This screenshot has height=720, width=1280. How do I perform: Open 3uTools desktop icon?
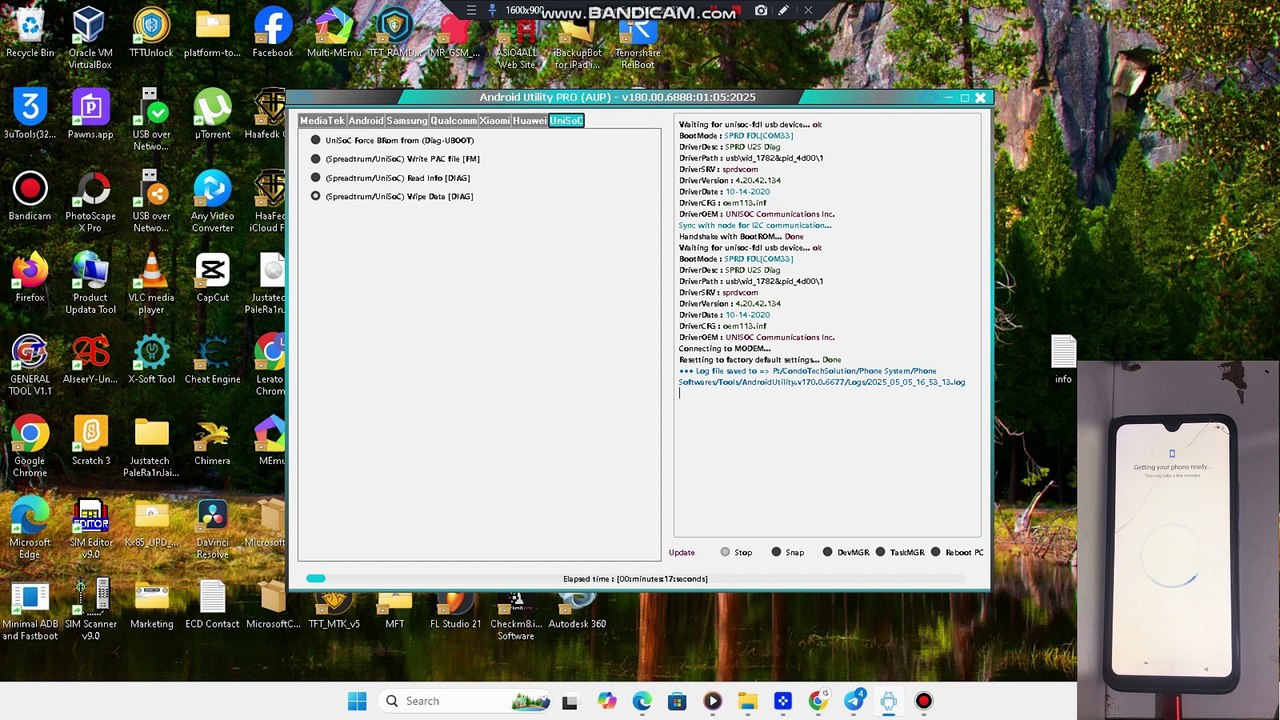coord(30,114)
